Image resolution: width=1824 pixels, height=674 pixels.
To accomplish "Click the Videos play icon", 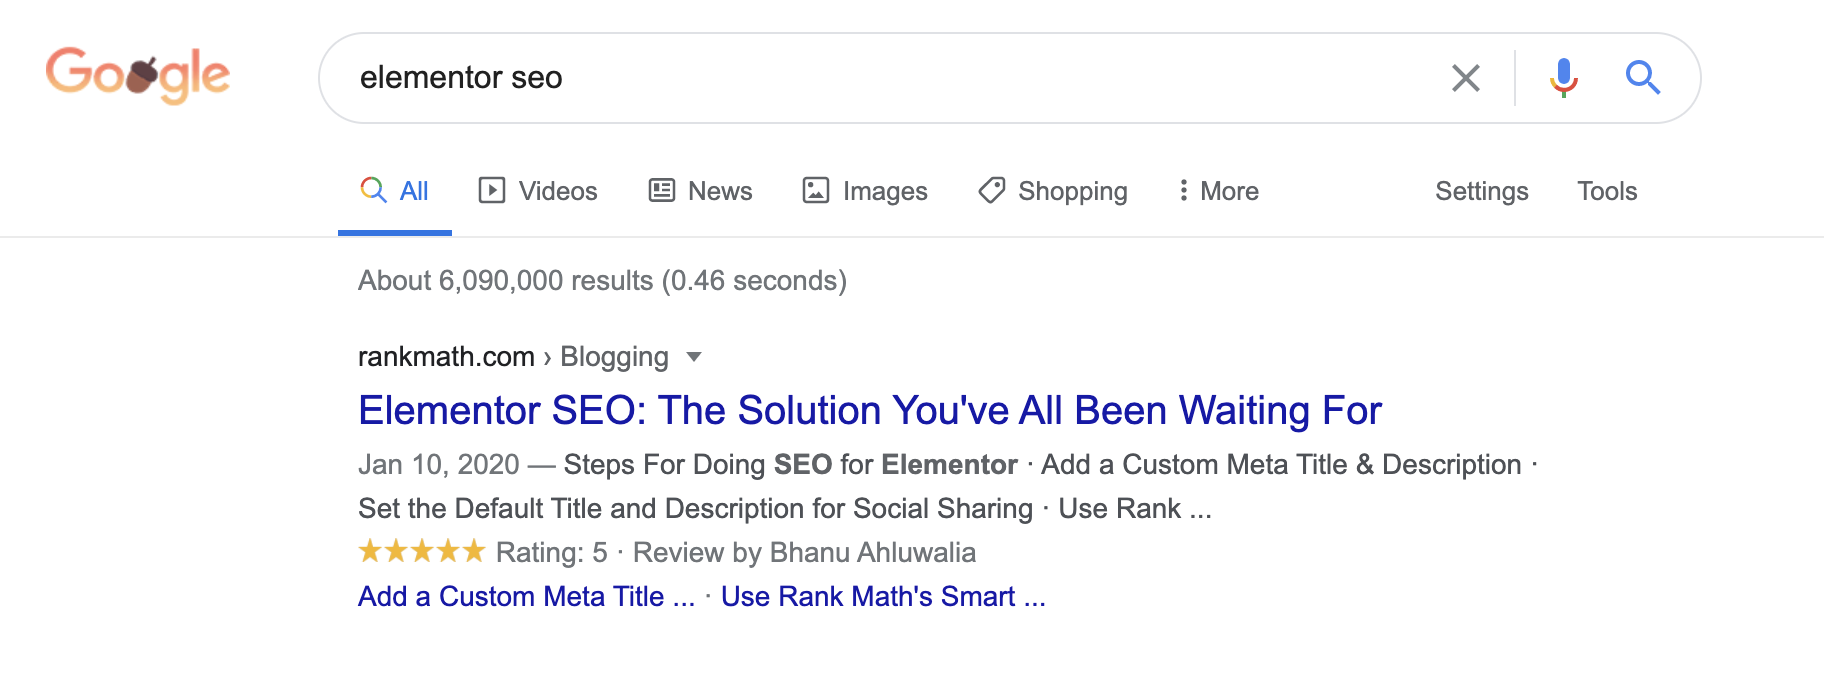I will pos(491,190).
